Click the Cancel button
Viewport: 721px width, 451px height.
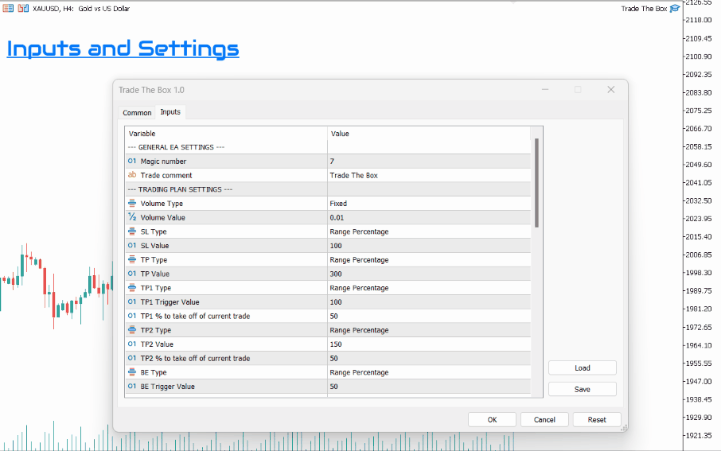pyautogui.click(x=544, y=419)
